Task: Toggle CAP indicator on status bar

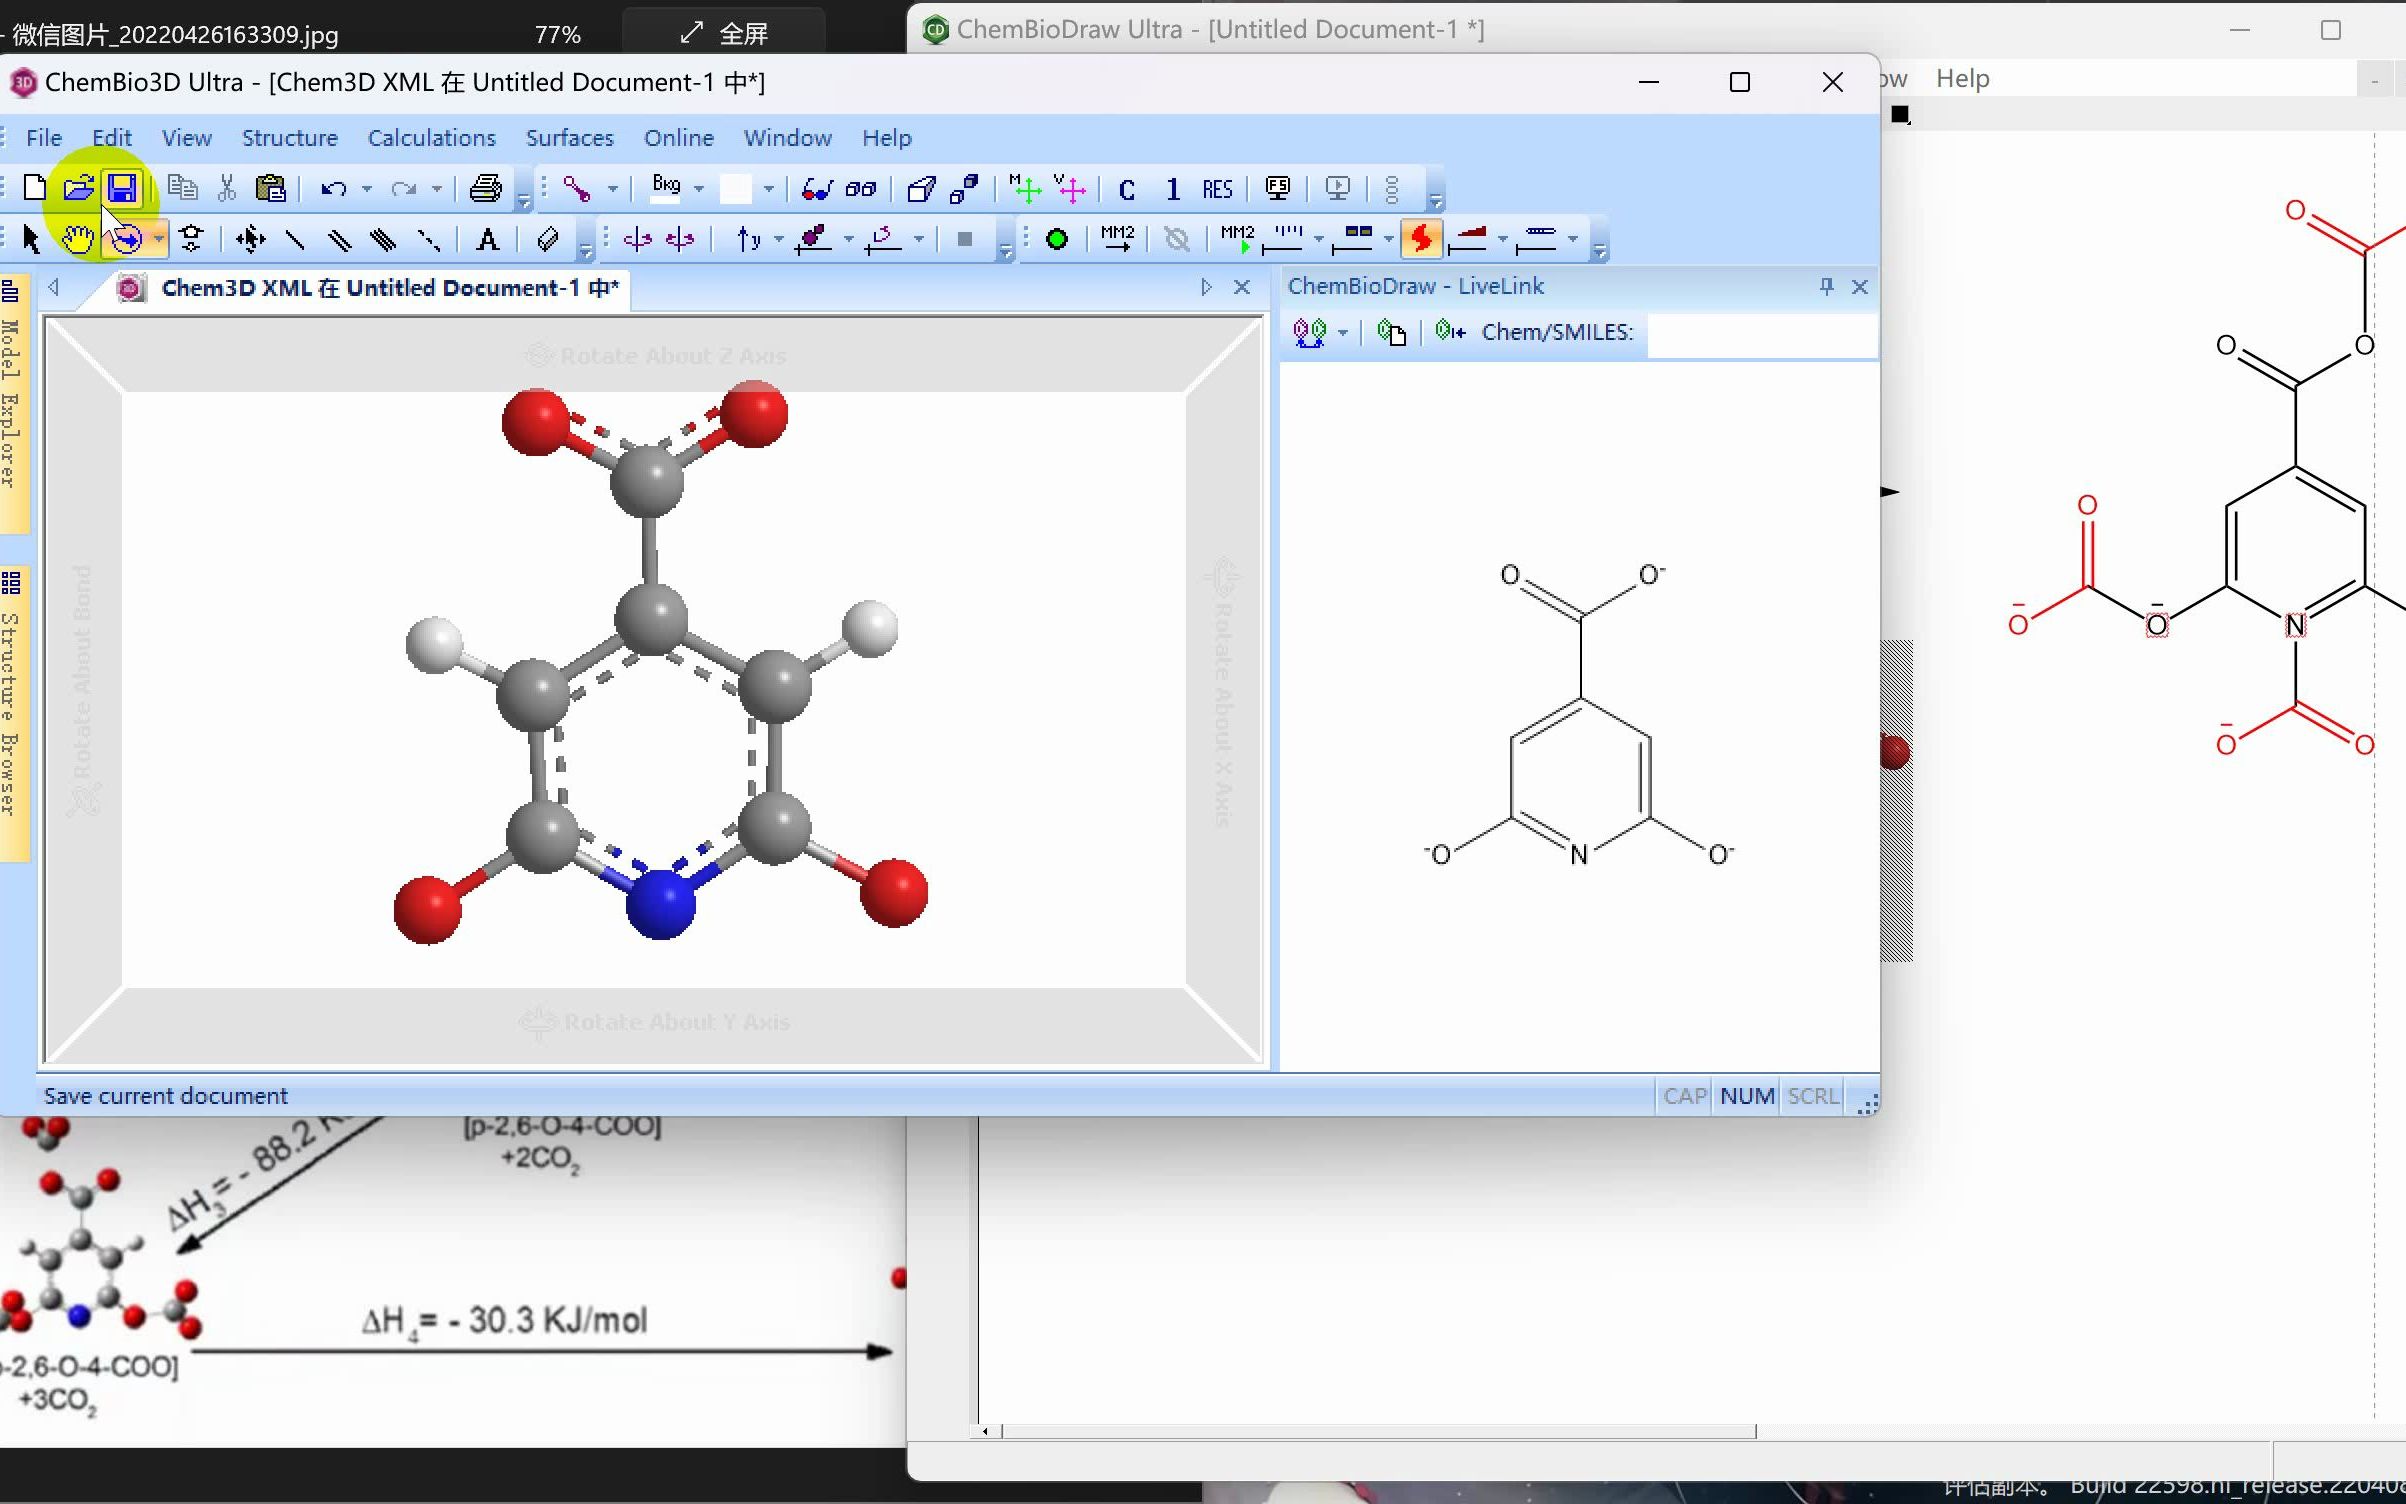Action: 1684,1095
